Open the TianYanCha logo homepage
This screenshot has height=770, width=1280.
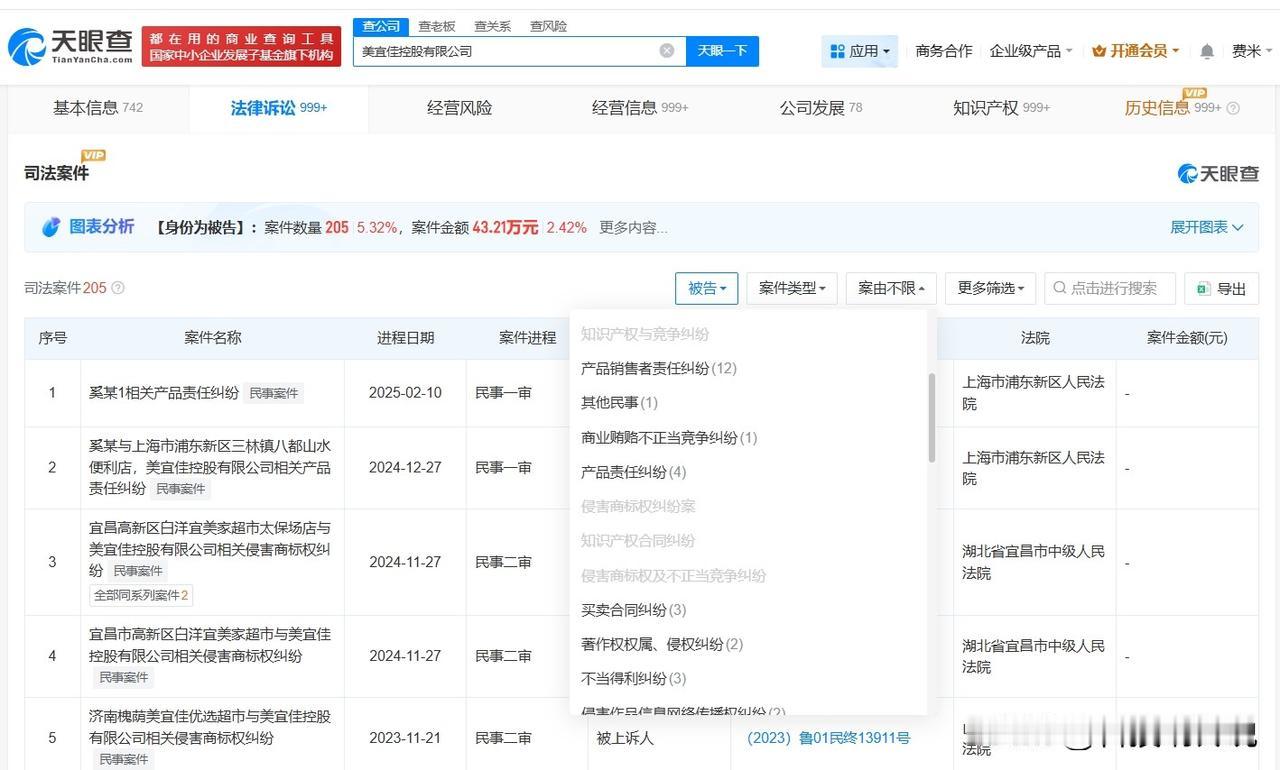(x=70, y=46)
